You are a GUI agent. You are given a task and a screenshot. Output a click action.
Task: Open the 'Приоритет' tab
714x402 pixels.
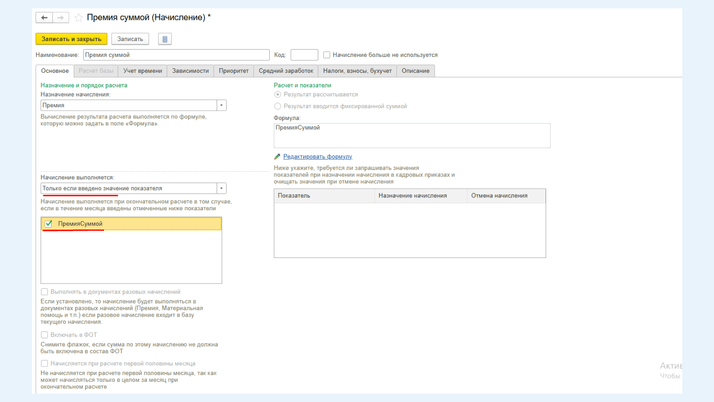233,71
